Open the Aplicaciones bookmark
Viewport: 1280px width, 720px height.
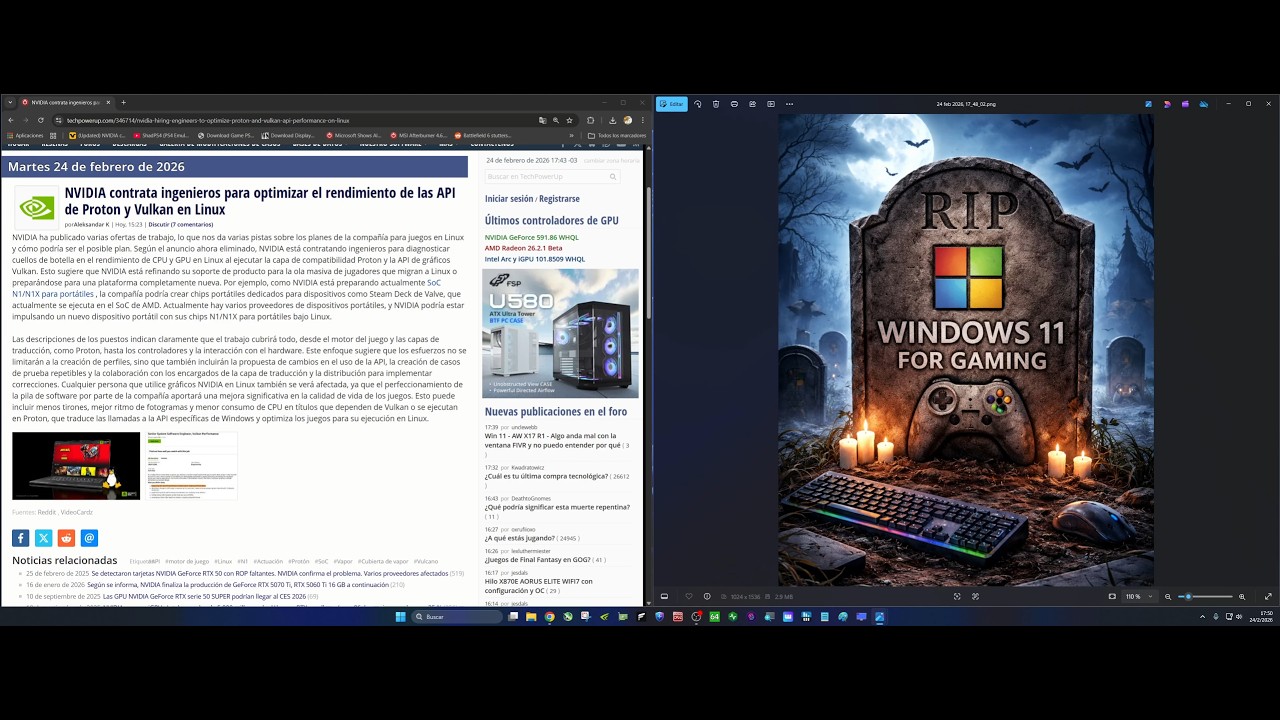click(x=25, y=135)
